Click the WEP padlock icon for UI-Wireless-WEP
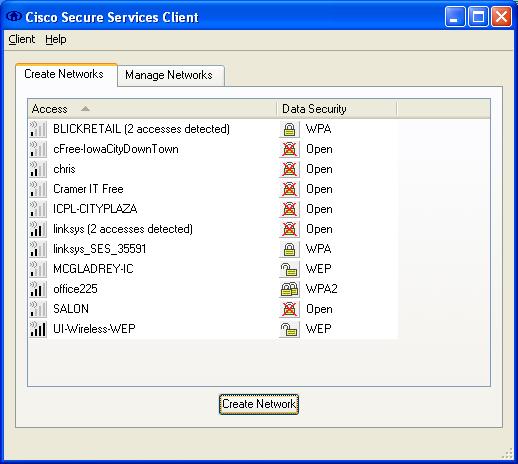Image resolution: width=518 pixels, height=464 pixels. coord(289,329)
